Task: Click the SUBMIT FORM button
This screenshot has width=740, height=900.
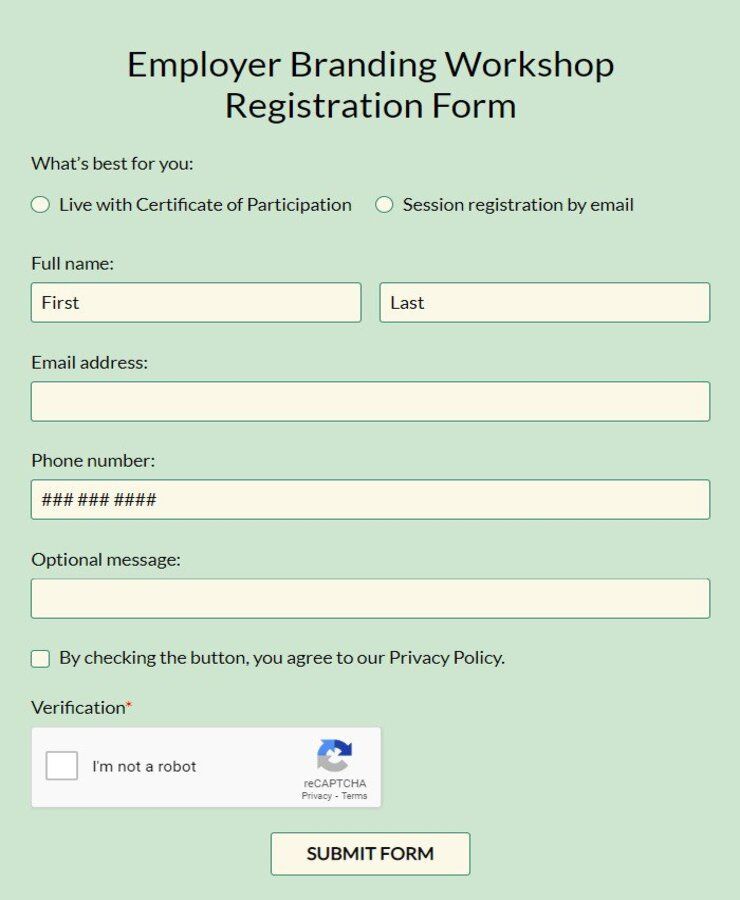Action: point(370,853)
